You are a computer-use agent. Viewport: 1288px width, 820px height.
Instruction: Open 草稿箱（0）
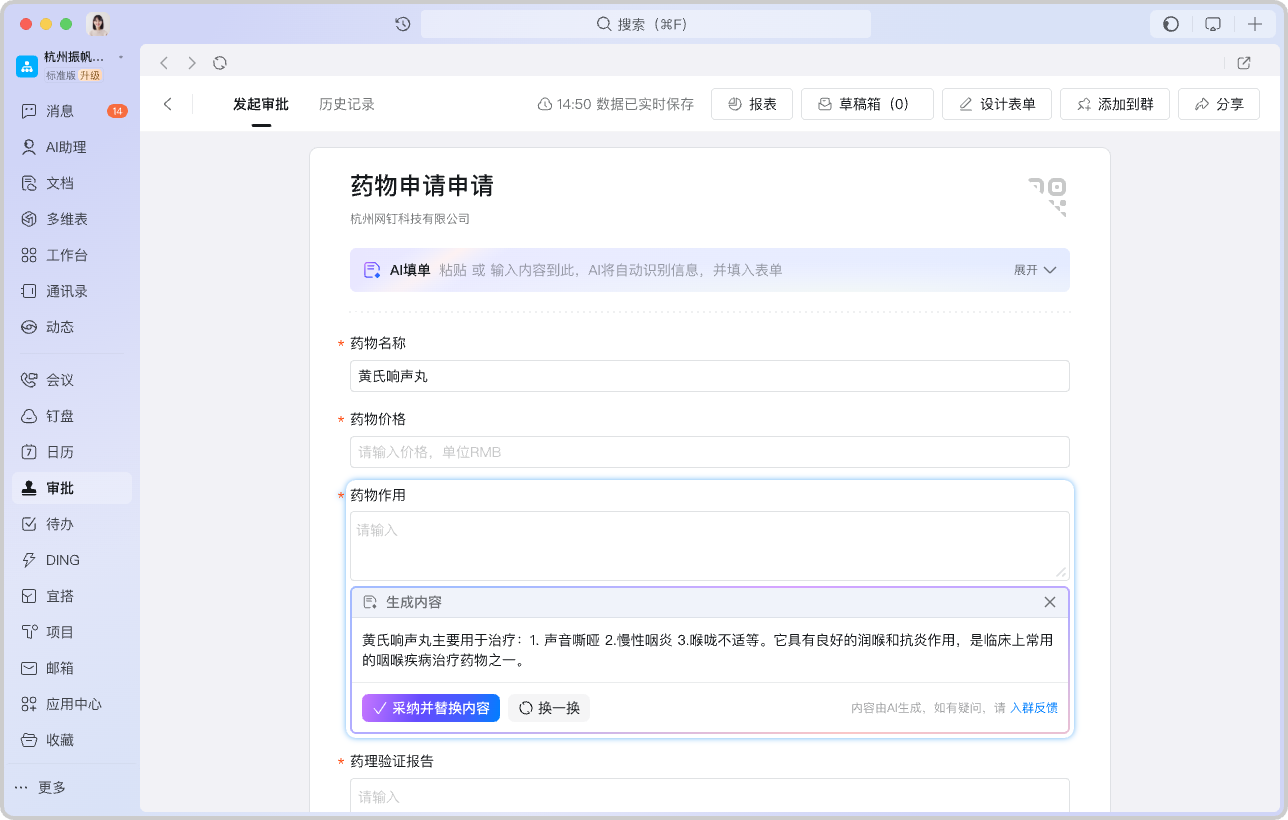[867, 104]
